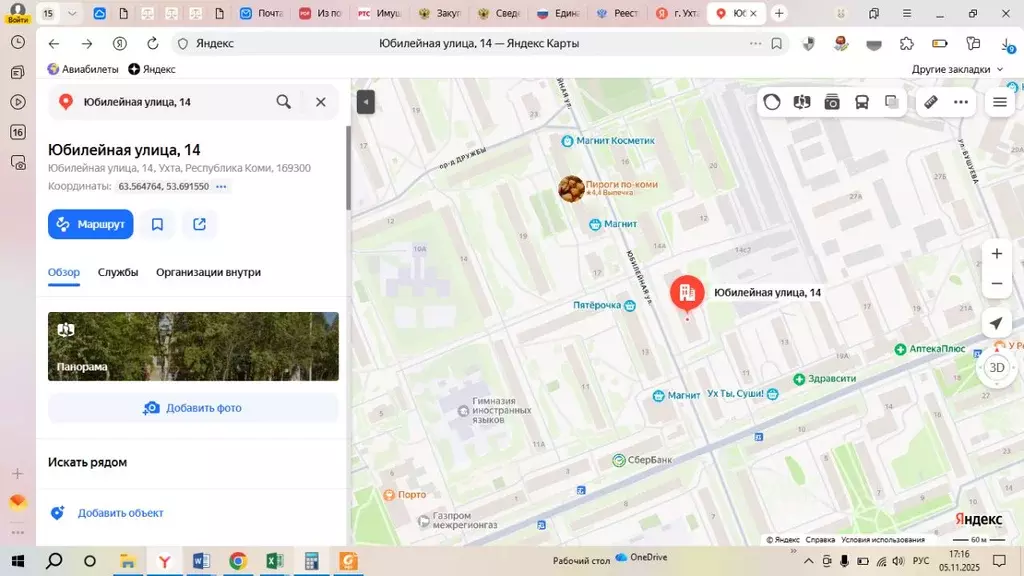Screen dimensions: 1024x576
Task: Zoom in the map with the plus button
Action: (996, 254)
